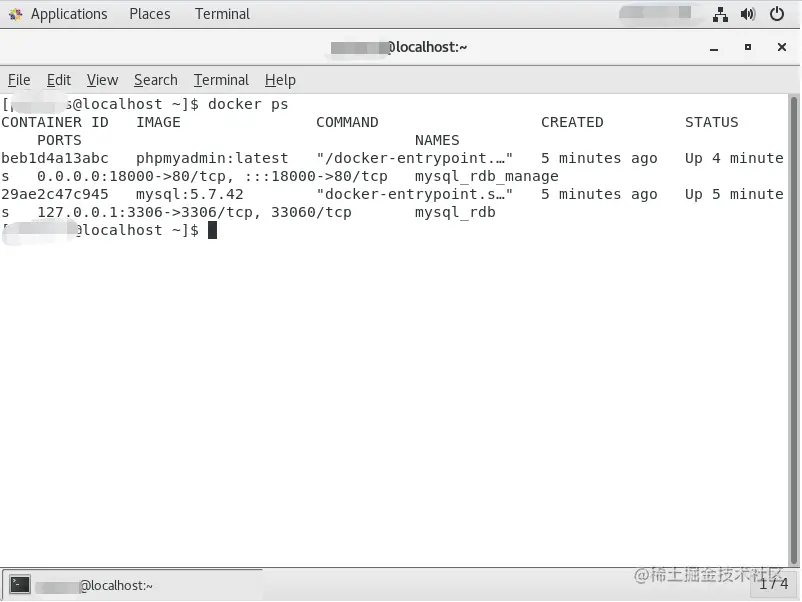Viewport: 802px width, 602px height.
Task: Open the Terminal menu in top bar
Action: [x=222, y=13]
